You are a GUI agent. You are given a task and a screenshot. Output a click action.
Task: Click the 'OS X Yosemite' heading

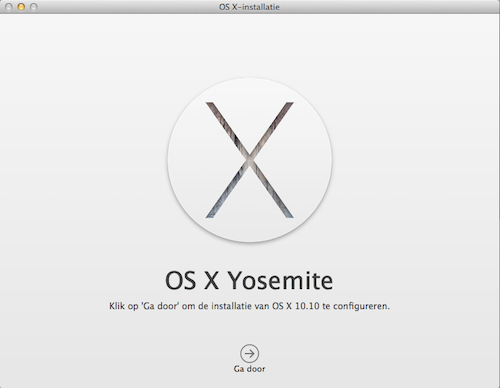point(249,280)
